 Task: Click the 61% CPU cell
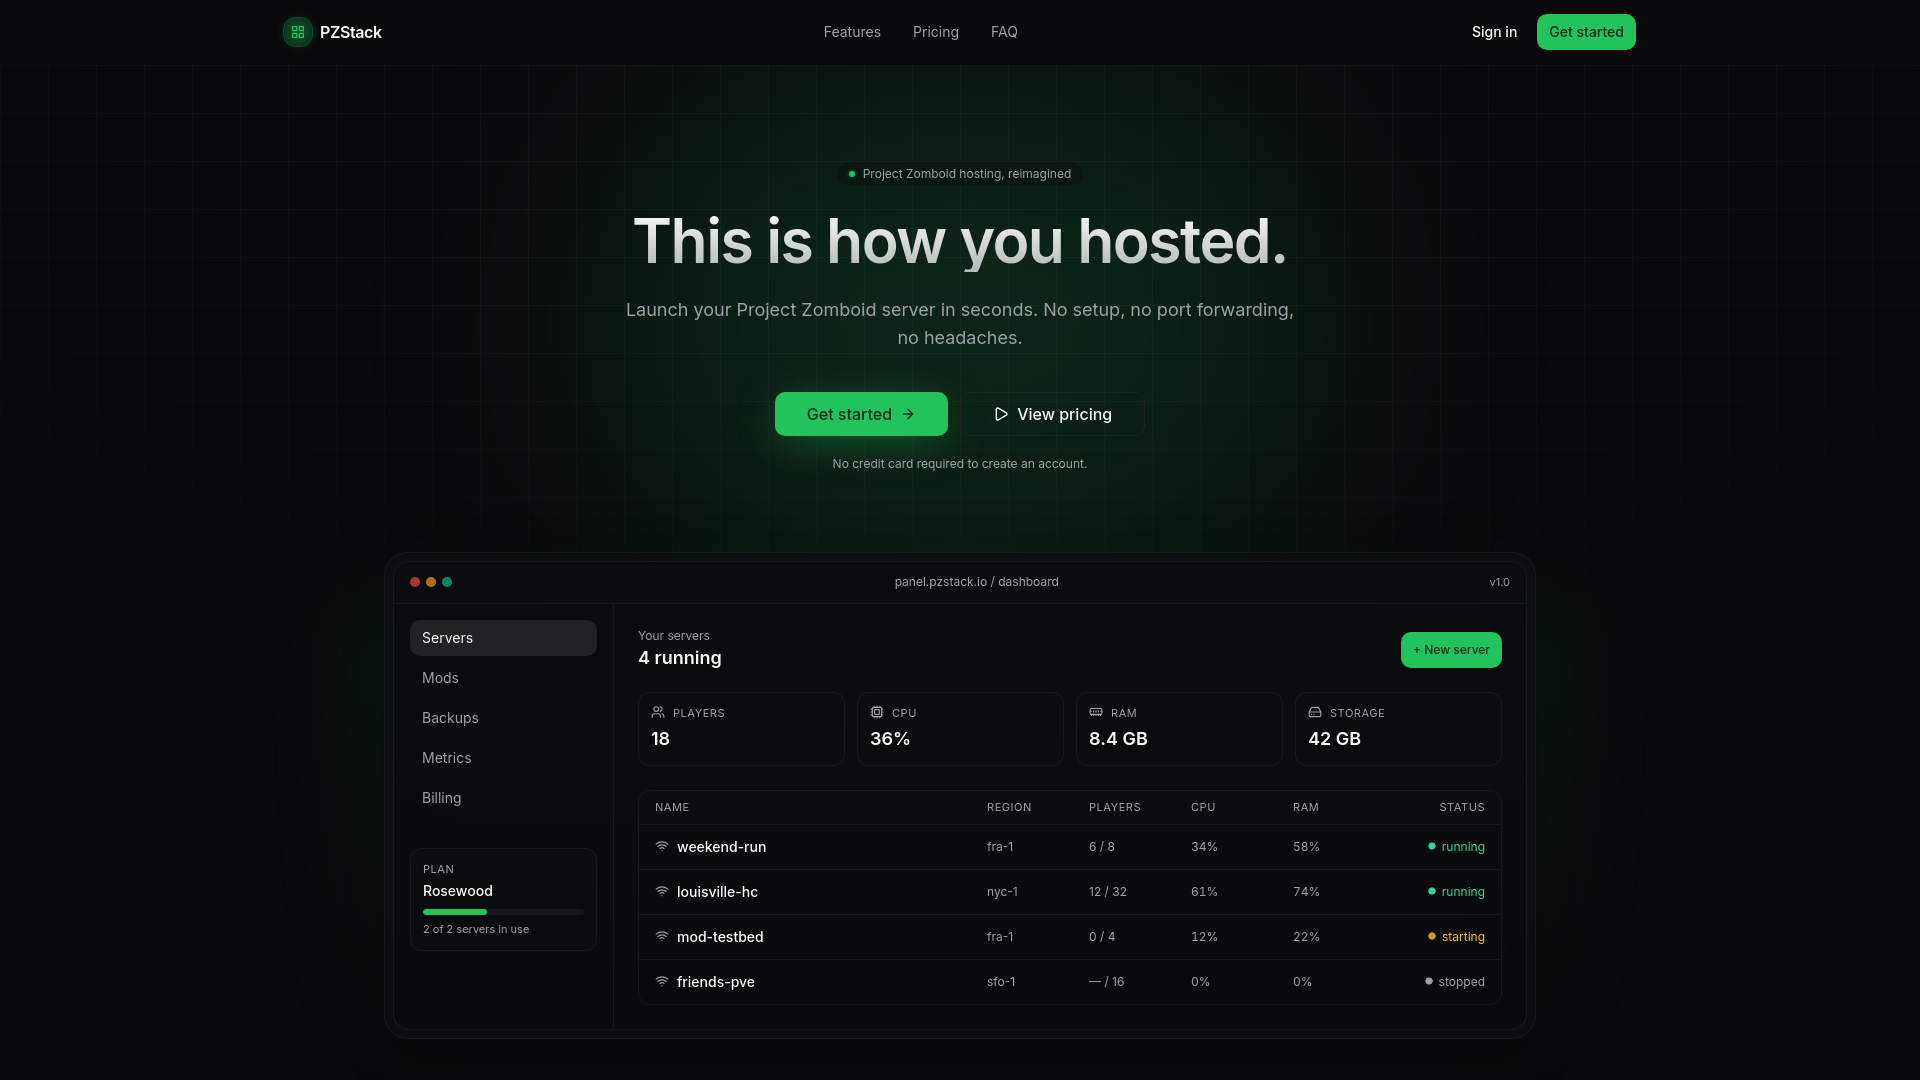1204,892
